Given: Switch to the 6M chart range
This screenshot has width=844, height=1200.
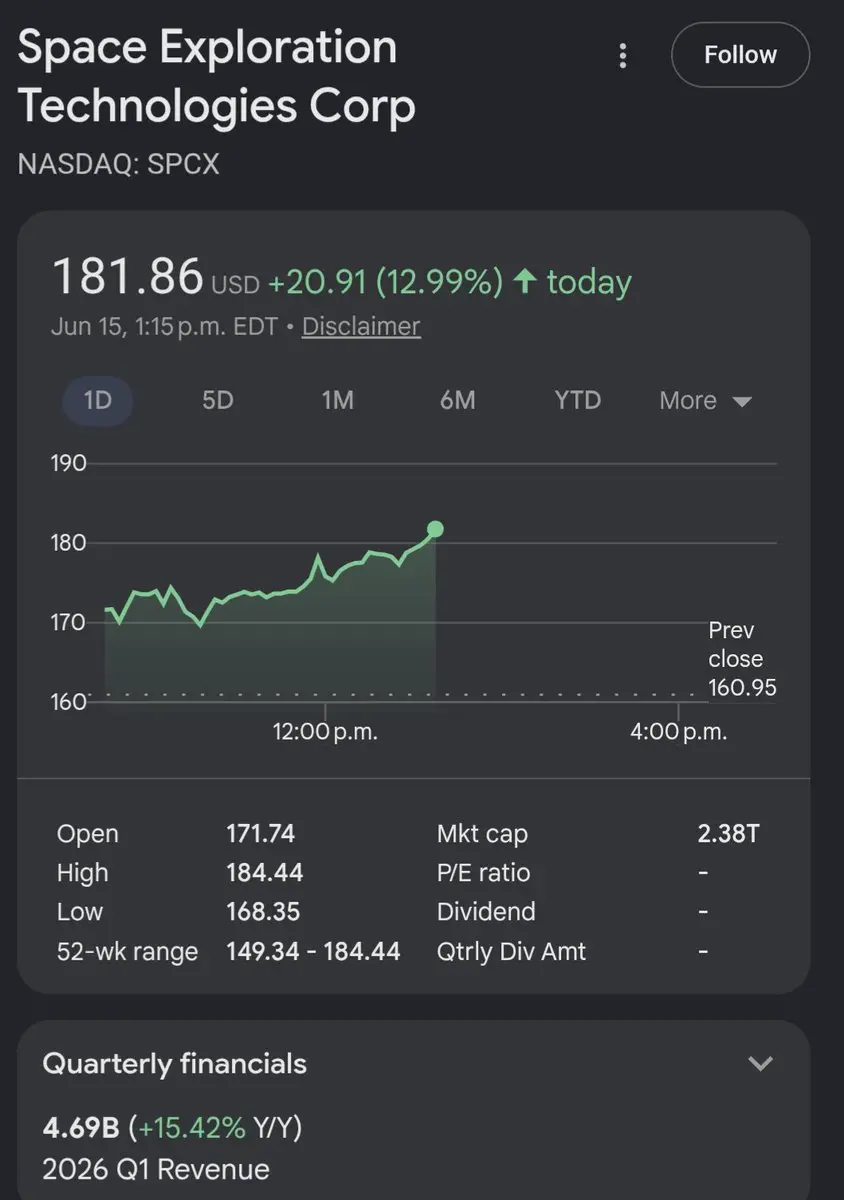Looking at the screenshot, I should pos(457,401).
